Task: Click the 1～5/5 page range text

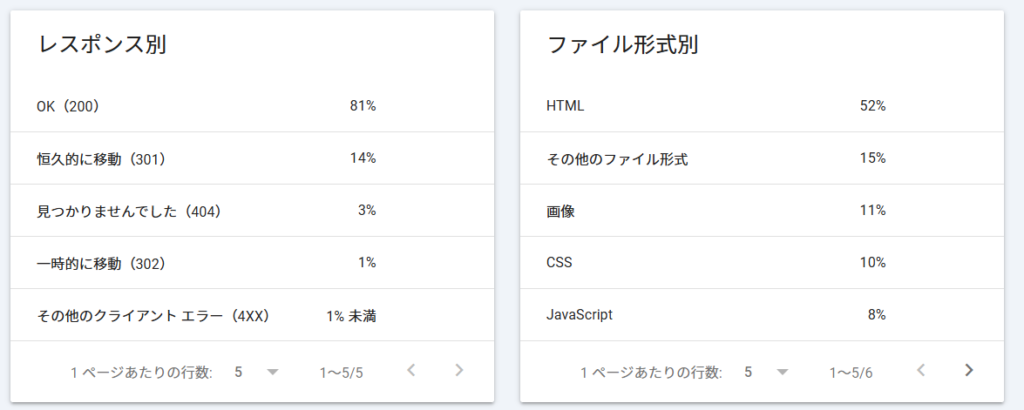Action: click(341, 372)
